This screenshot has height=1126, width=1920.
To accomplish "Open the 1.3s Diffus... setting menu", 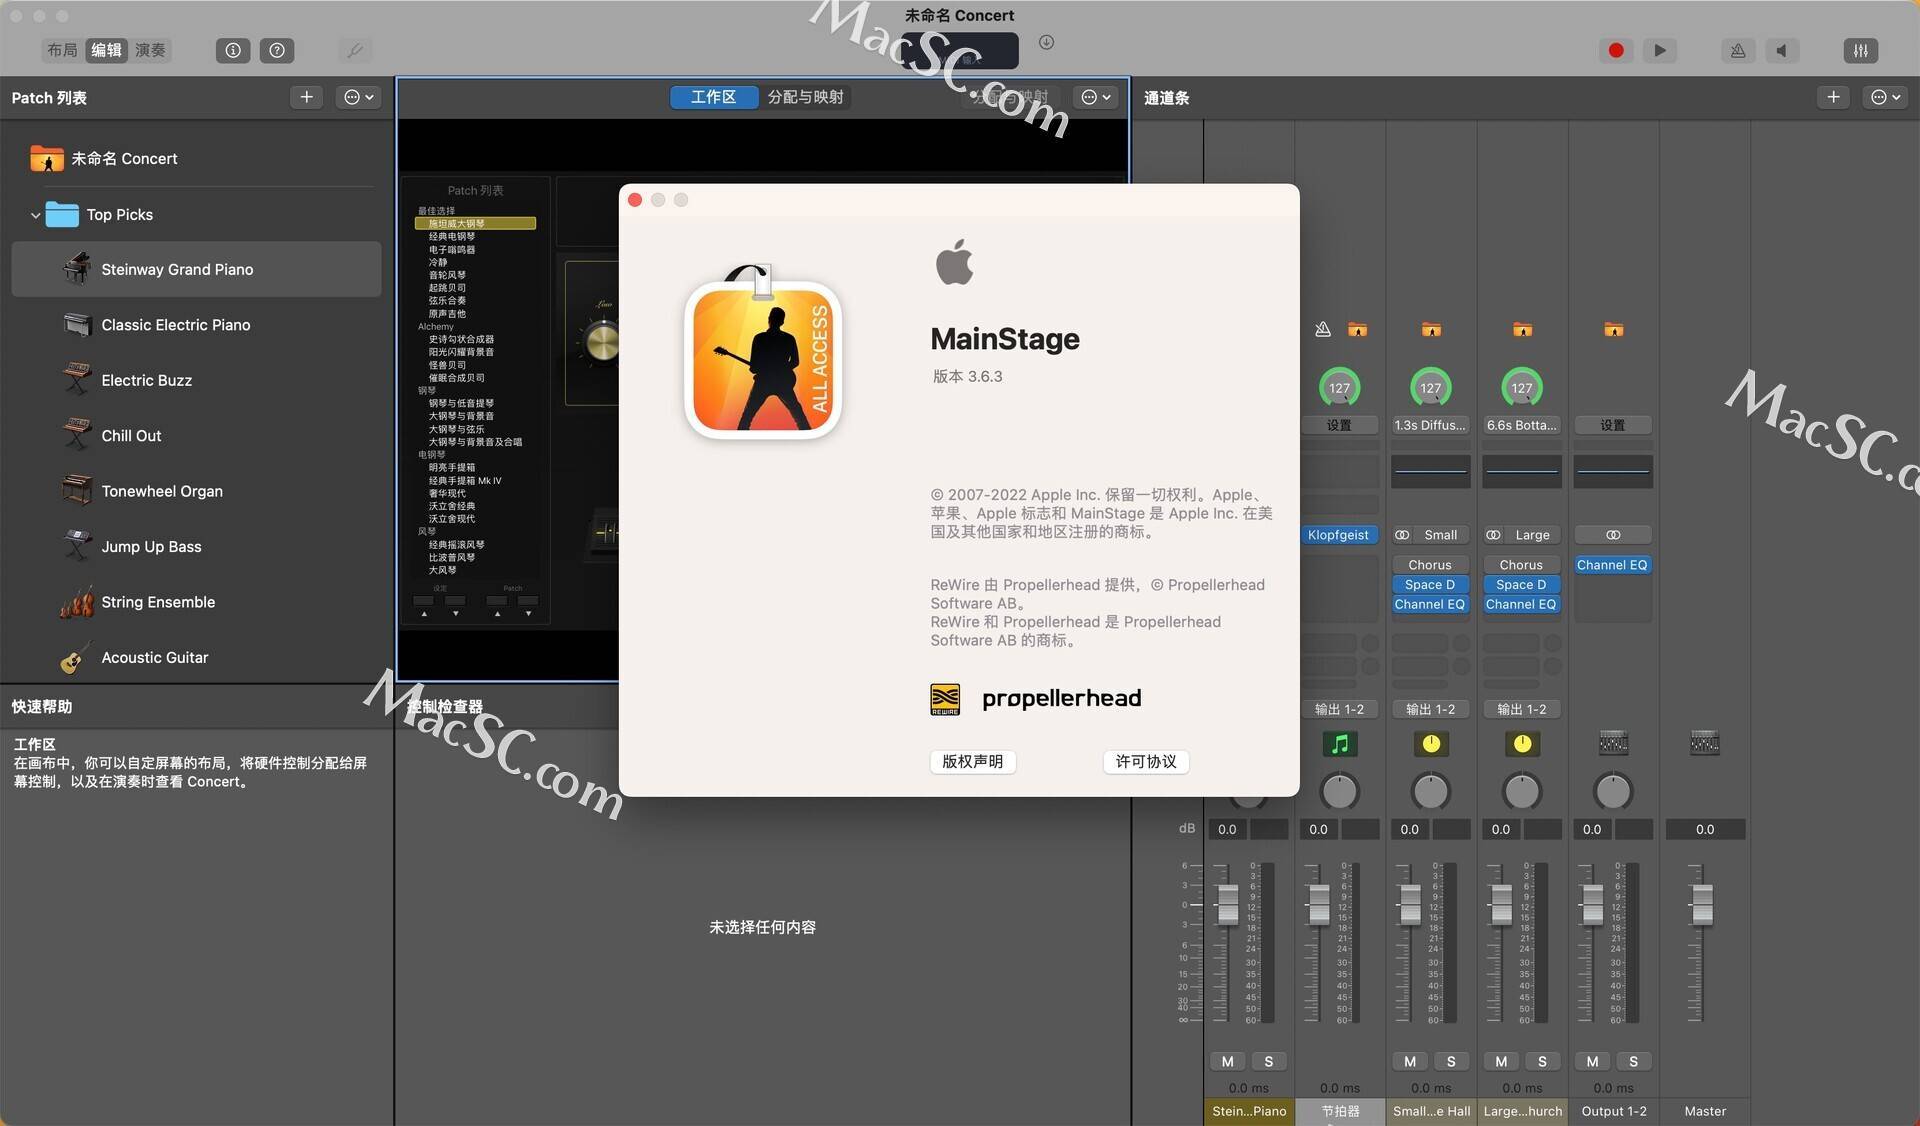I will pyautogui.click(x=1430, y=425).
